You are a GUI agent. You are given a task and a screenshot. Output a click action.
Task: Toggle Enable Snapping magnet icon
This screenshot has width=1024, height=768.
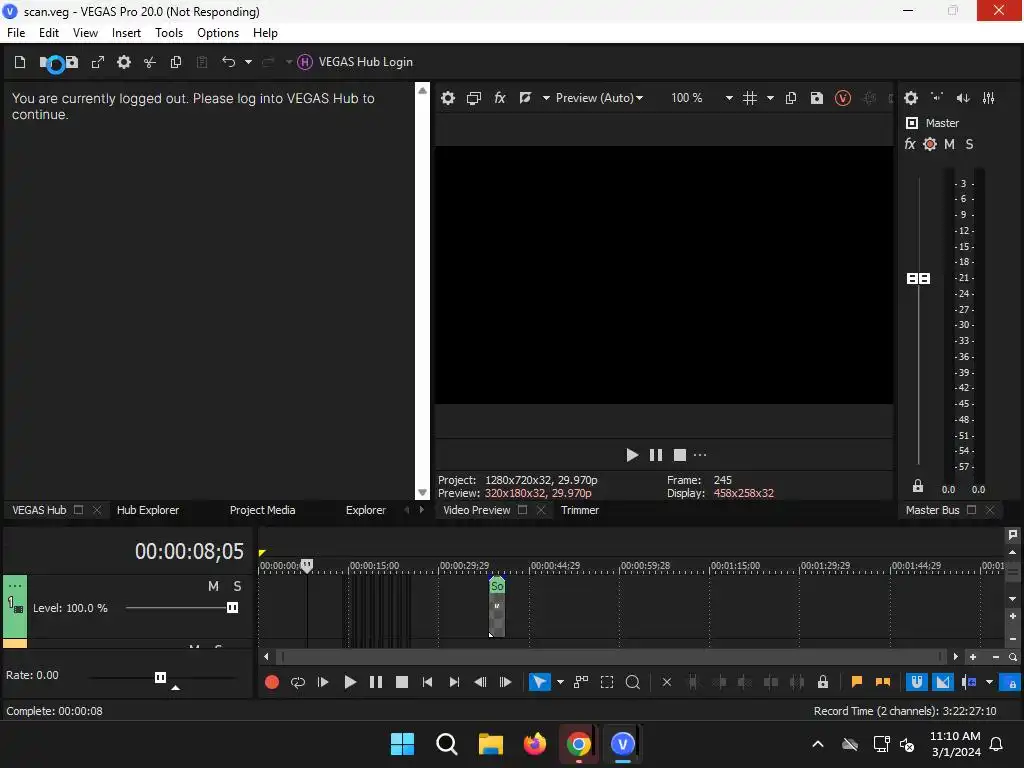point(917,682)
